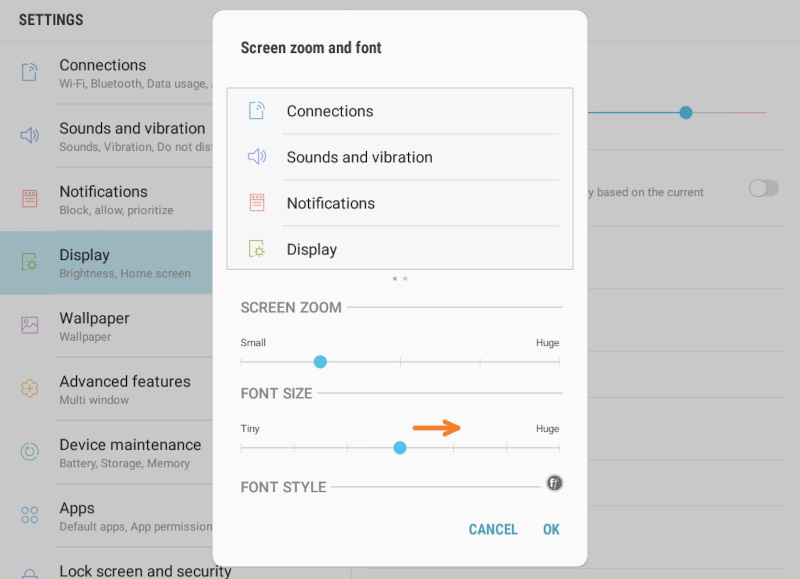Select Connections in the preview list
The width and height of the screenshot is (800, 579).
330,111
